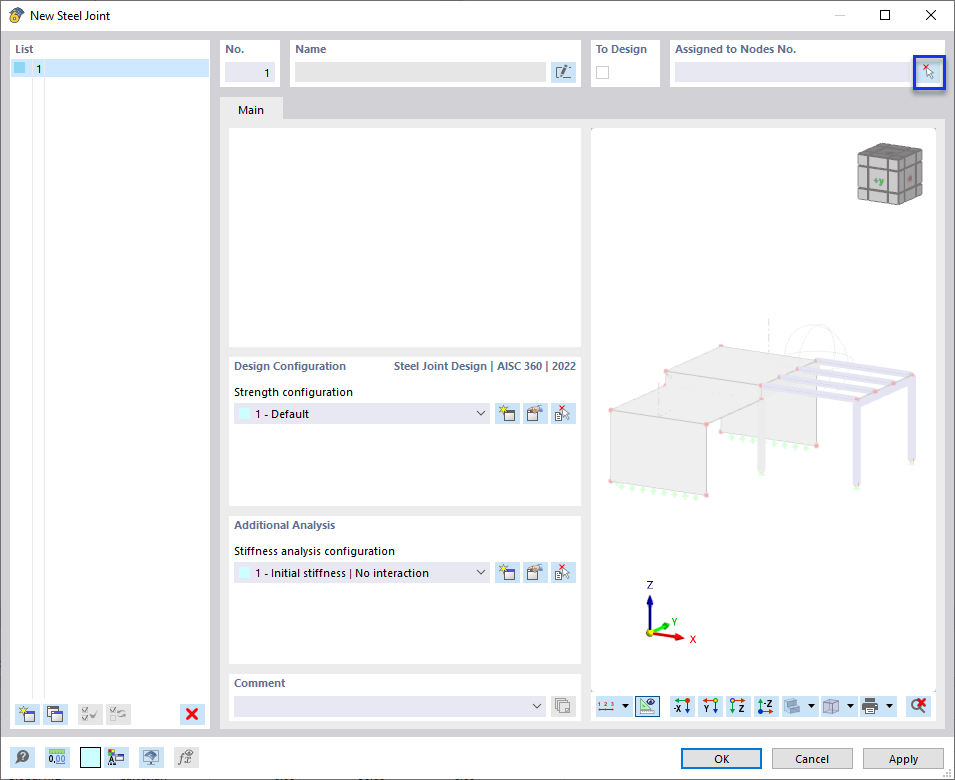Expand the stiffness analysis configuration dropdown
955x780 pixels.
(x=480, y=572)
